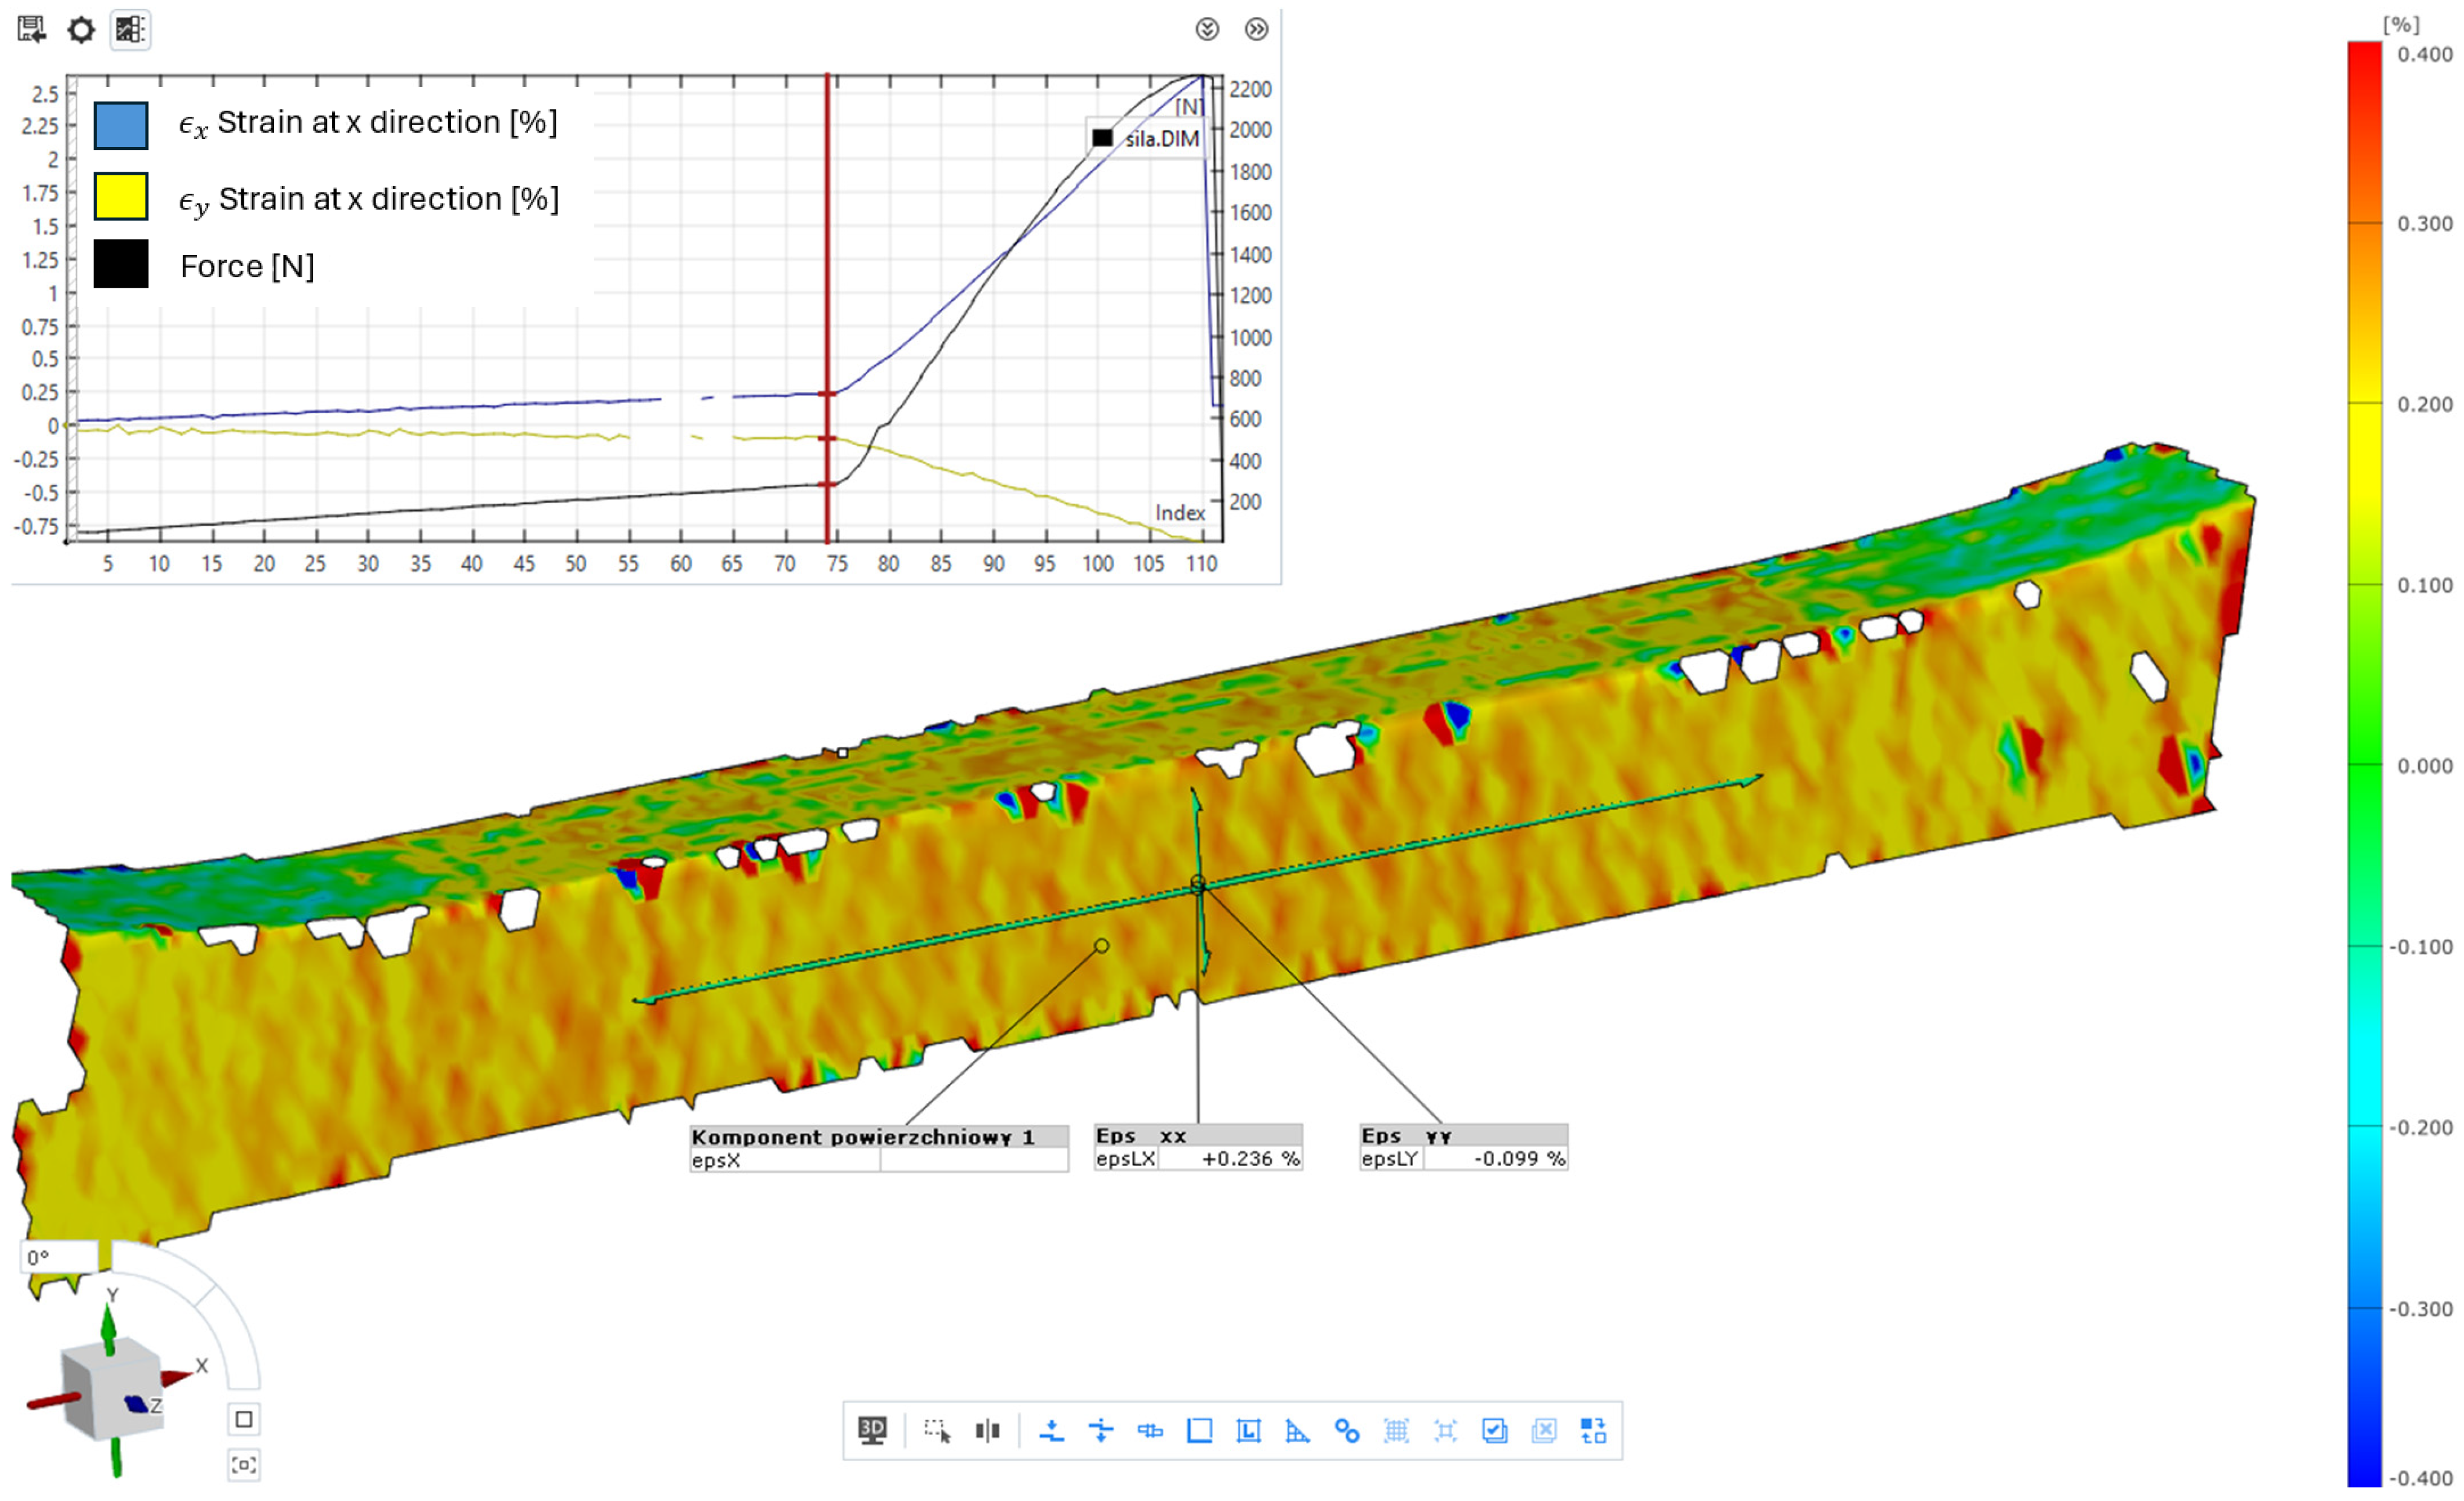Screen dimensions: 2464x1501
Task: Click the 3D view monitor icon
Action: pyautogui.click(x=872, y=1430)
